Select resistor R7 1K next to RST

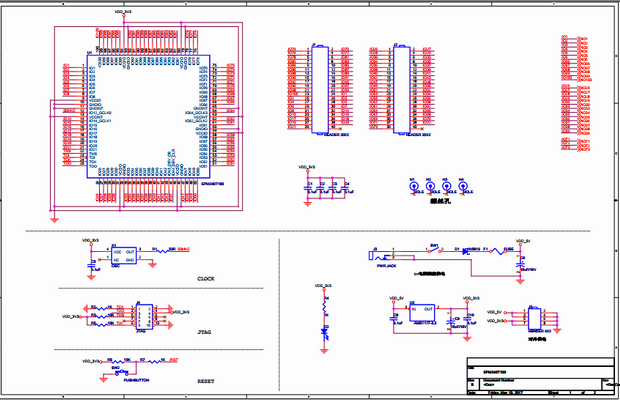[x=153, y=360]
